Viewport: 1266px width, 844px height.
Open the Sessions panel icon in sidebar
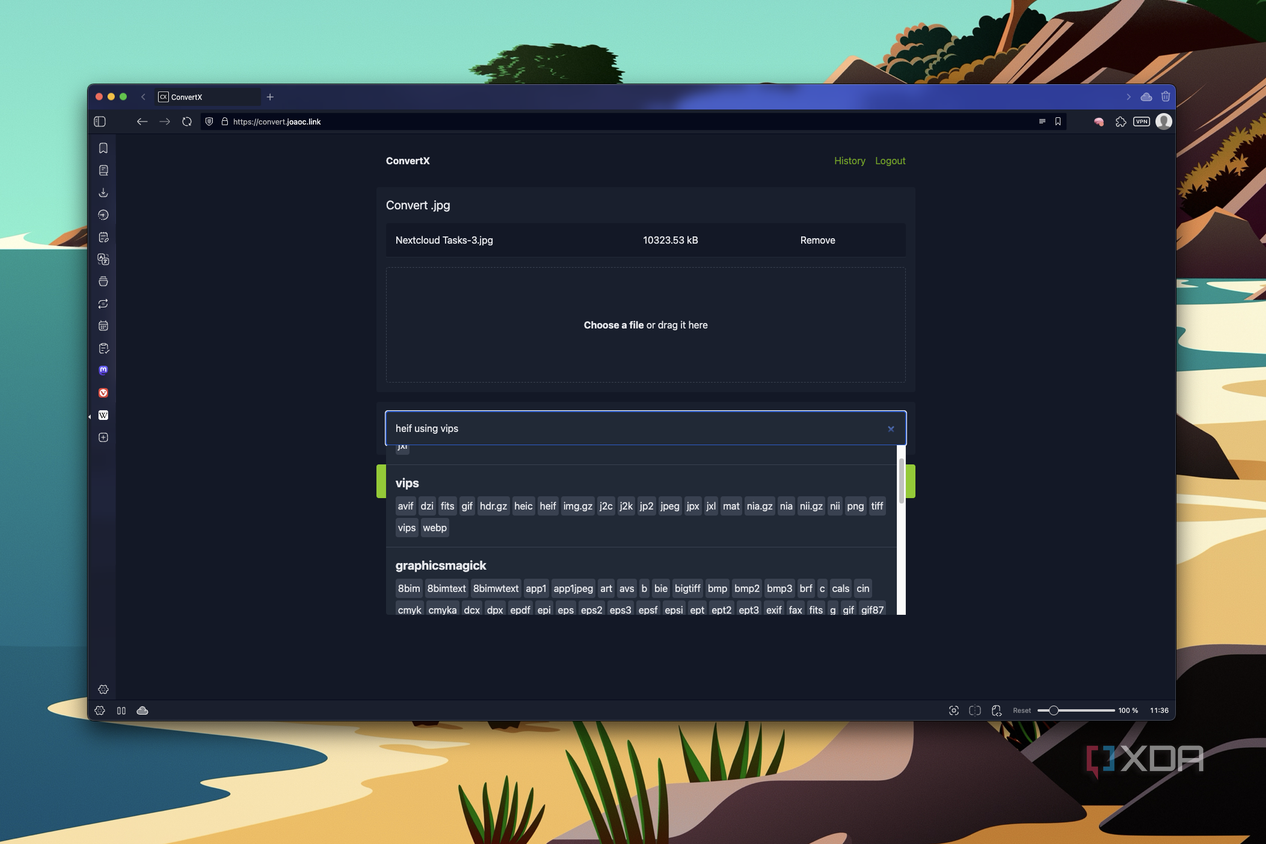pyautogui.click(x=103, y=304)
